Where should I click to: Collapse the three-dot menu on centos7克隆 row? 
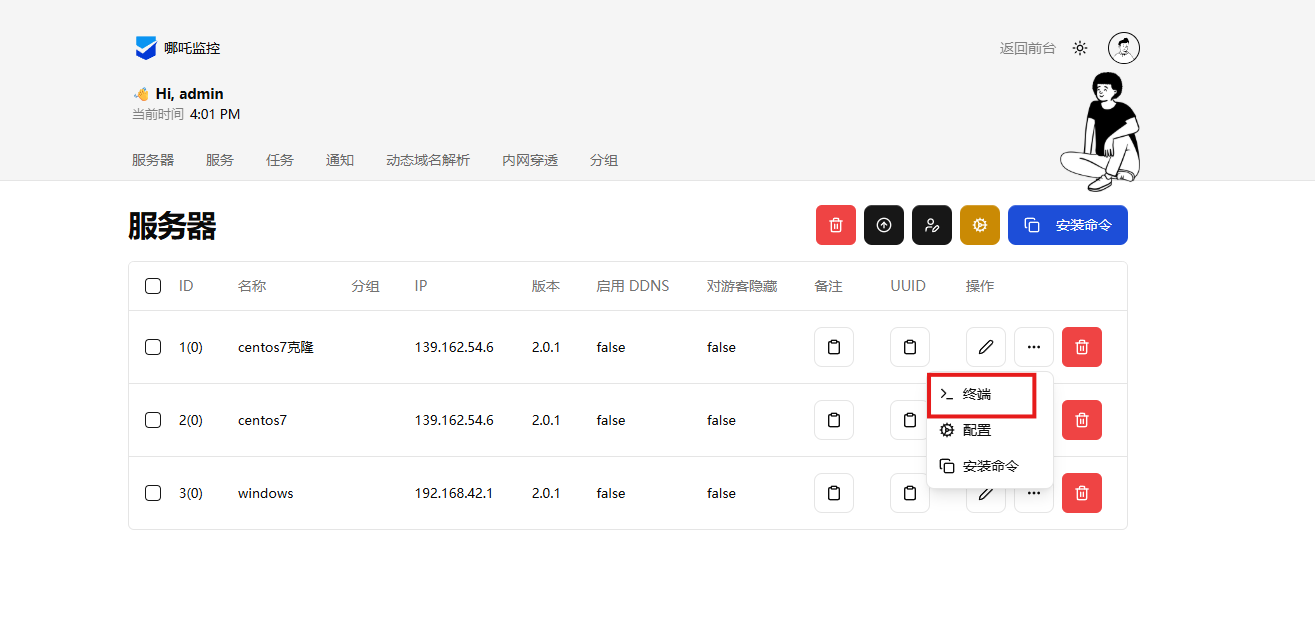pos(1034,347)
